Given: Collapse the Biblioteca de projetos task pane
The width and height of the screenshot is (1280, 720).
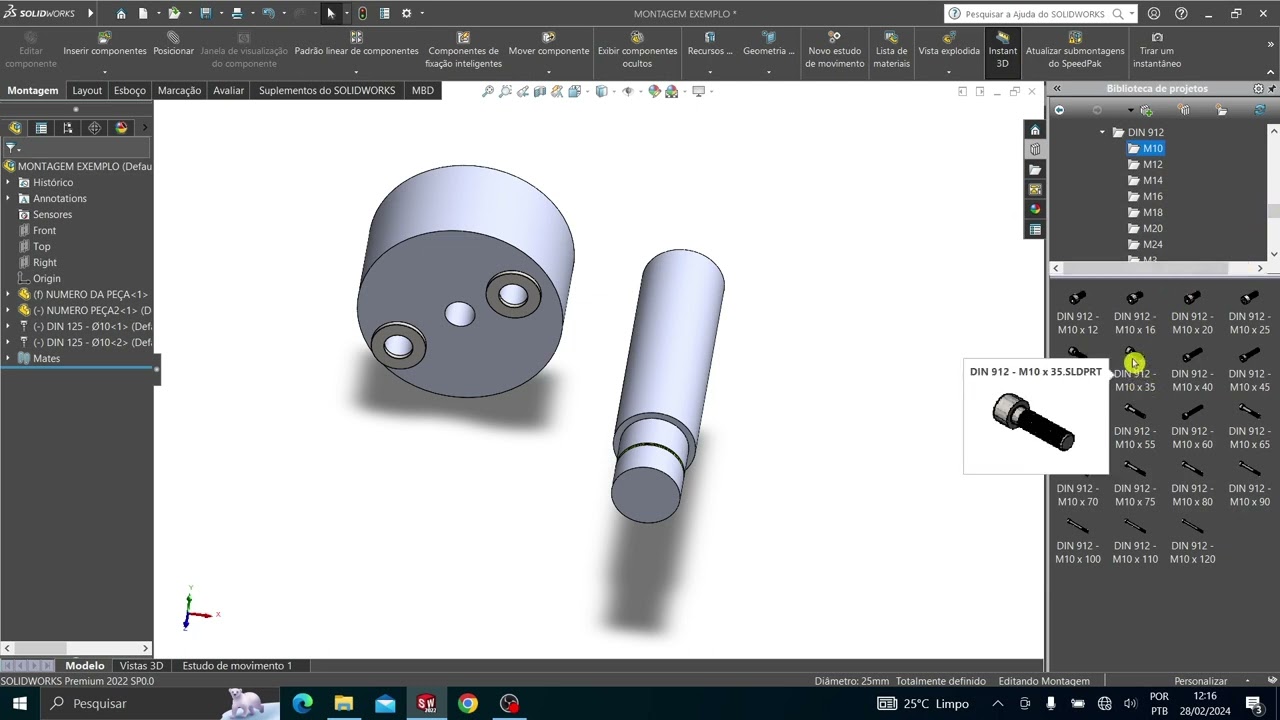Looking at the screenshot, I should (x=1057, y=89).
